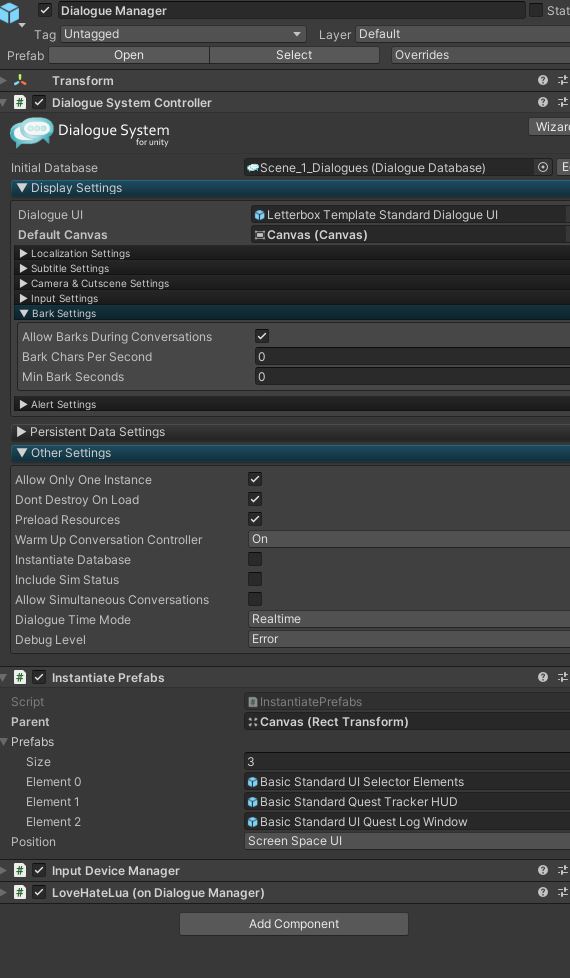Open help for LoveHateLua component
This screenshot has height=978, width=570.
(x=543, y=893)
